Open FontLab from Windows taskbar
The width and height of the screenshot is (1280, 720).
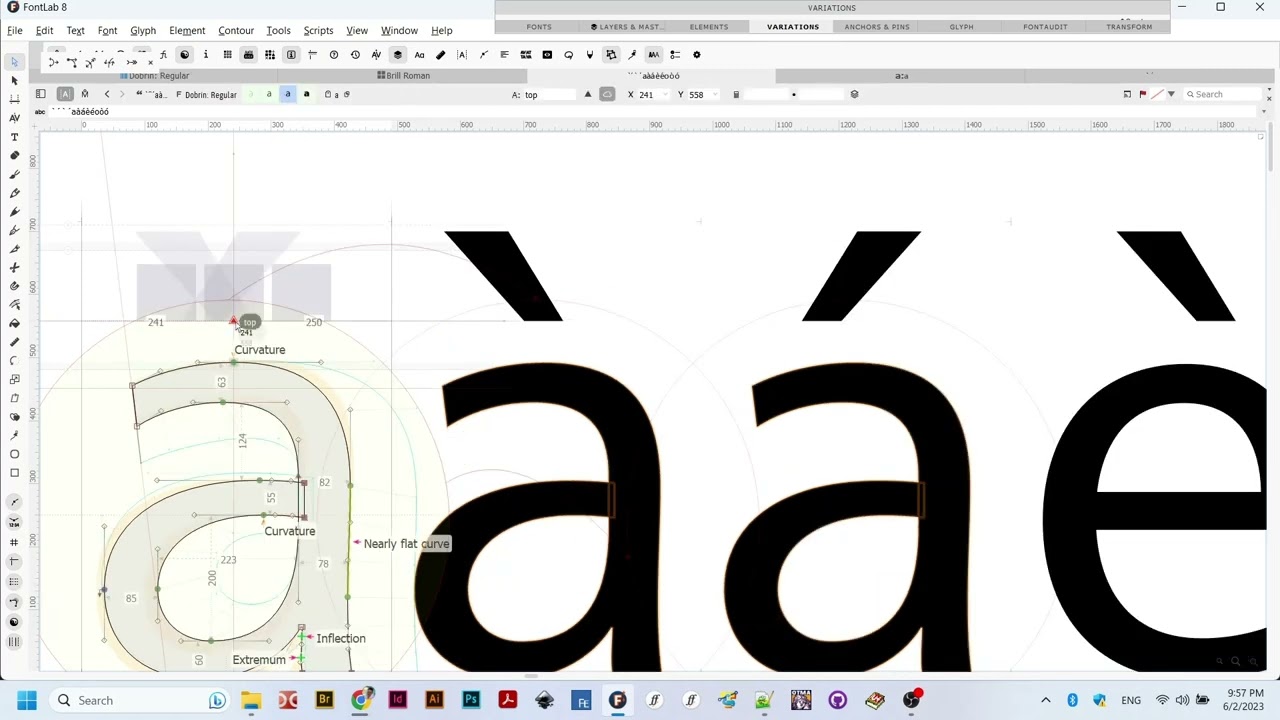617,700
